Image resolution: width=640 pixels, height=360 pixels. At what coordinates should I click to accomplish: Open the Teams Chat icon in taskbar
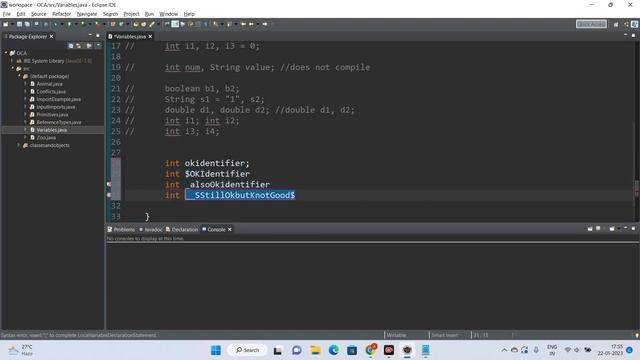pos(297,350)
